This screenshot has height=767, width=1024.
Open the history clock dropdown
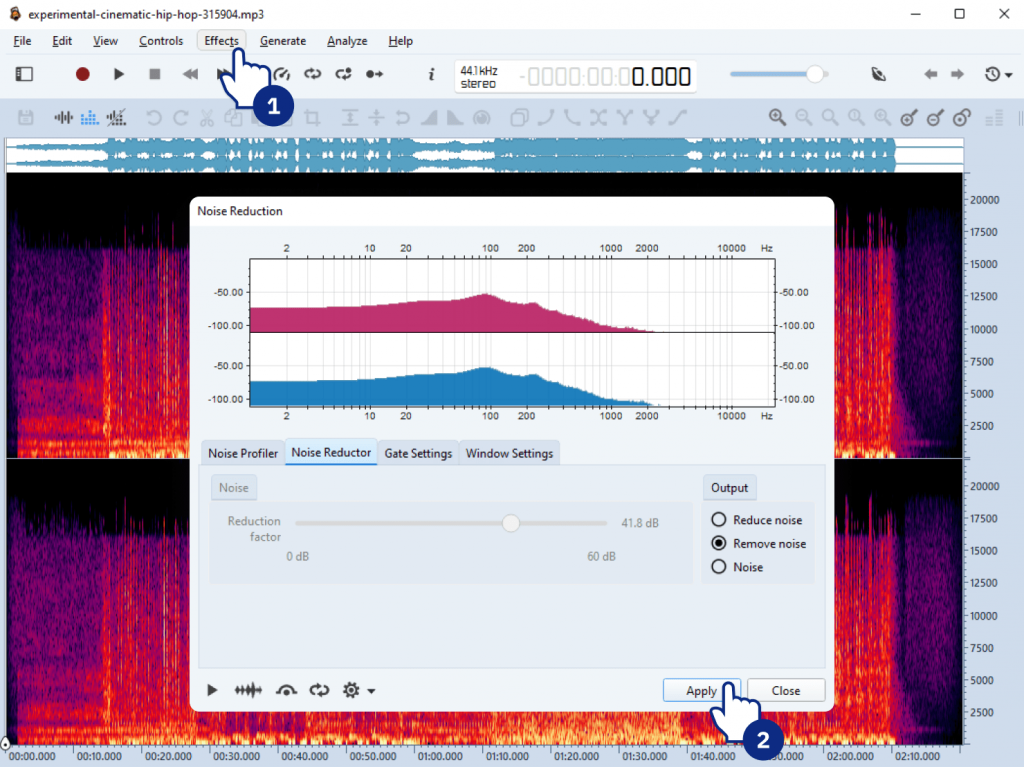point(998,74)
